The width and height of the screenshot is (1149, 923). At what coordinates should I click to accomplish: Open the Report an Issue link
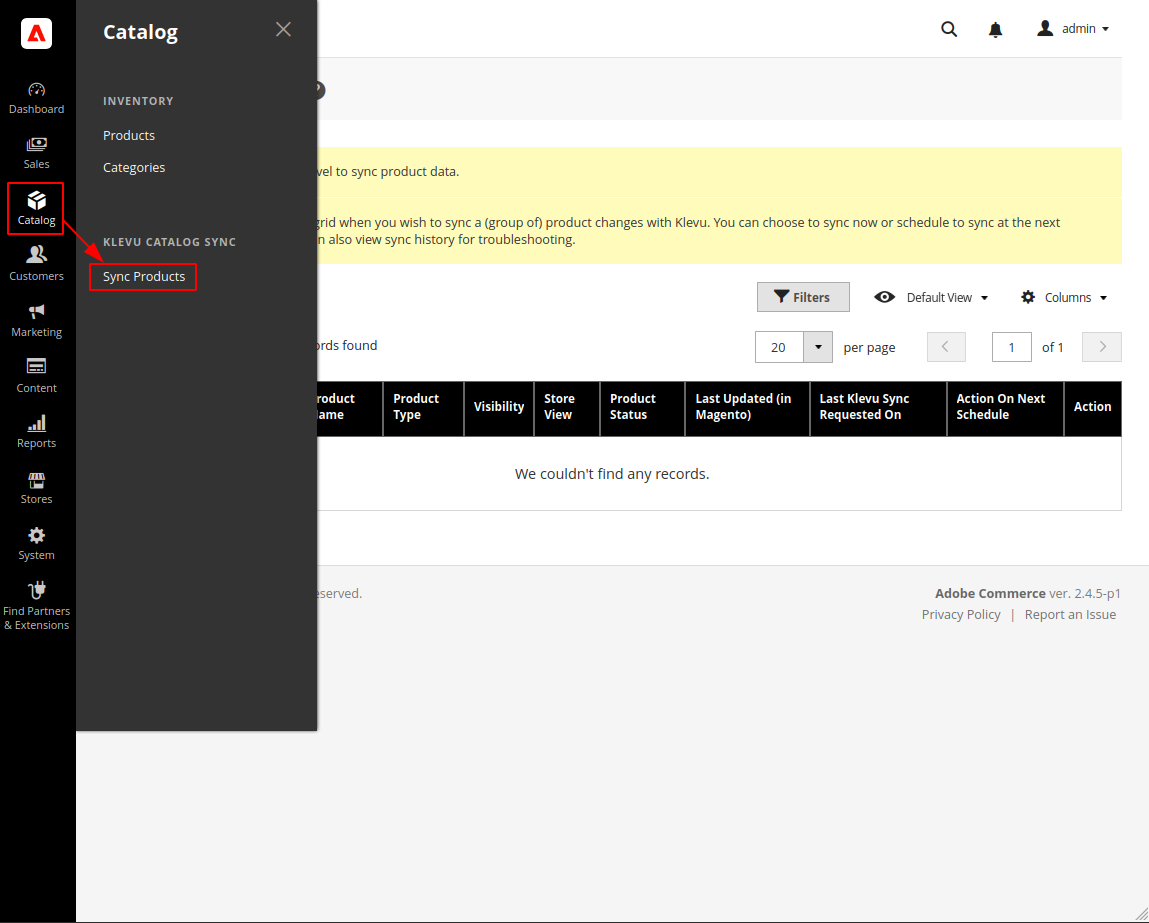1071,615
